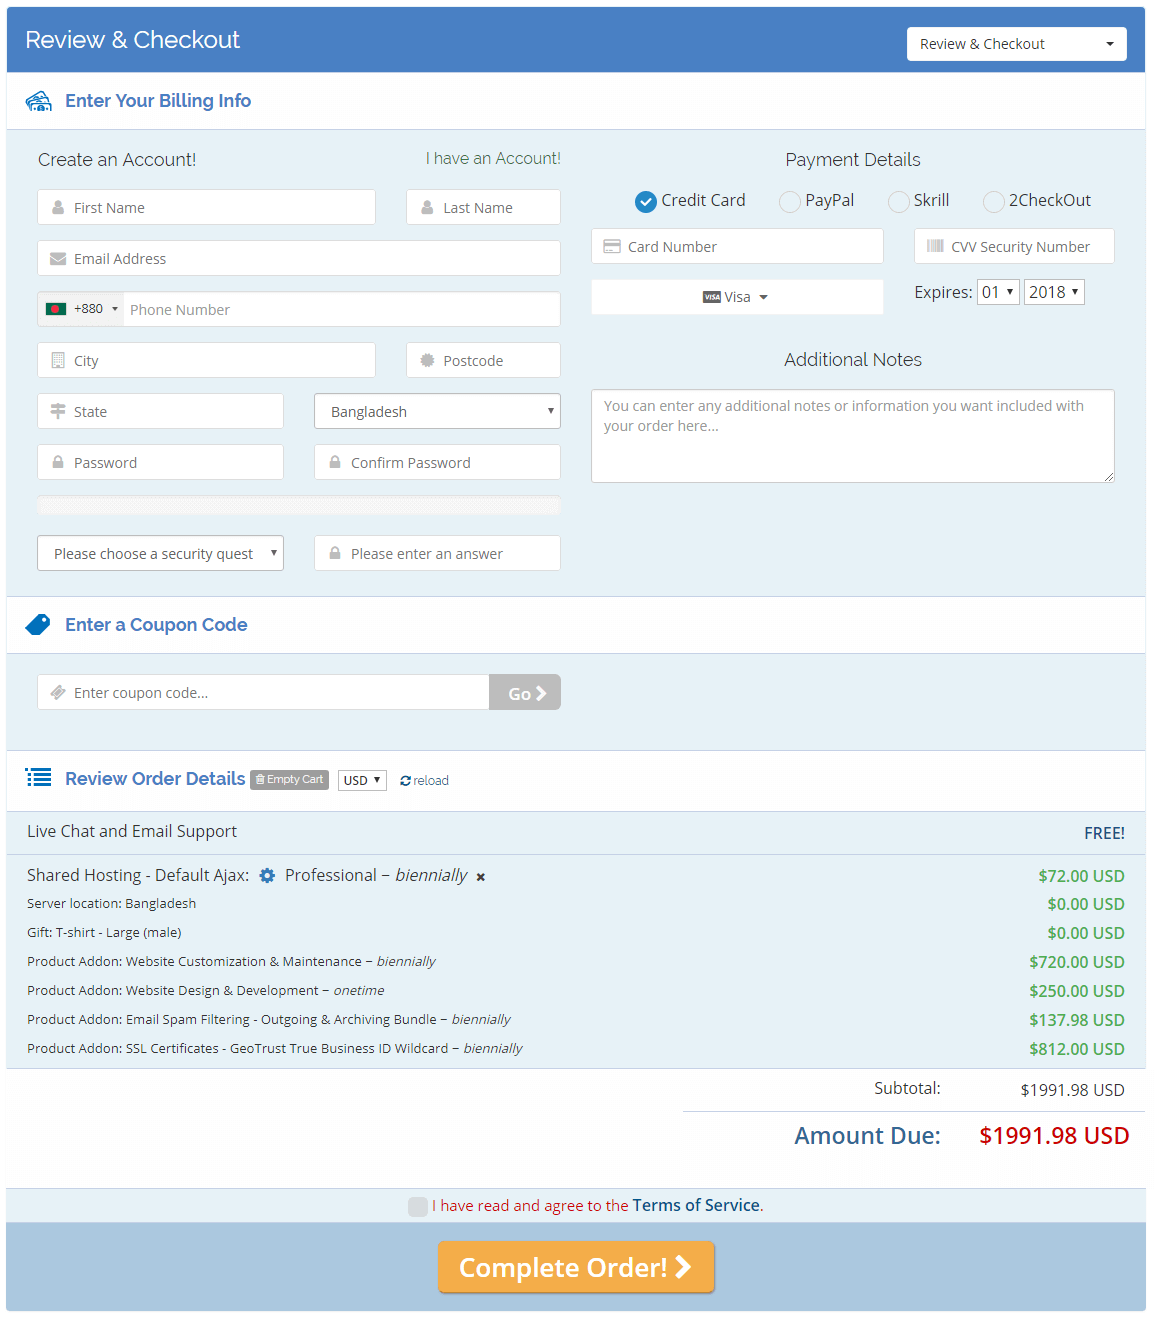Image resolution: width=1154 pixels, height=1318 pixels.
Task: Select PayPal as payment method
Action: pyautogui.click(x=789, y=201)
